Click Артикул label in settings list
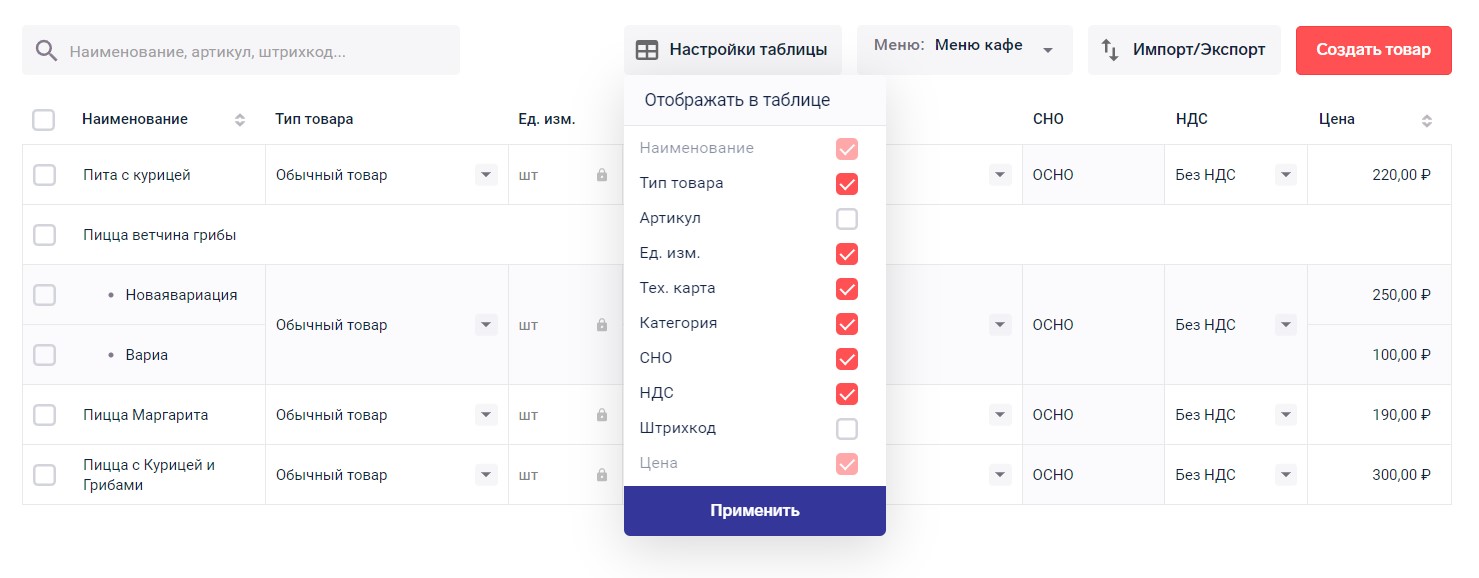1479x578 pixels. pos(670,218)
